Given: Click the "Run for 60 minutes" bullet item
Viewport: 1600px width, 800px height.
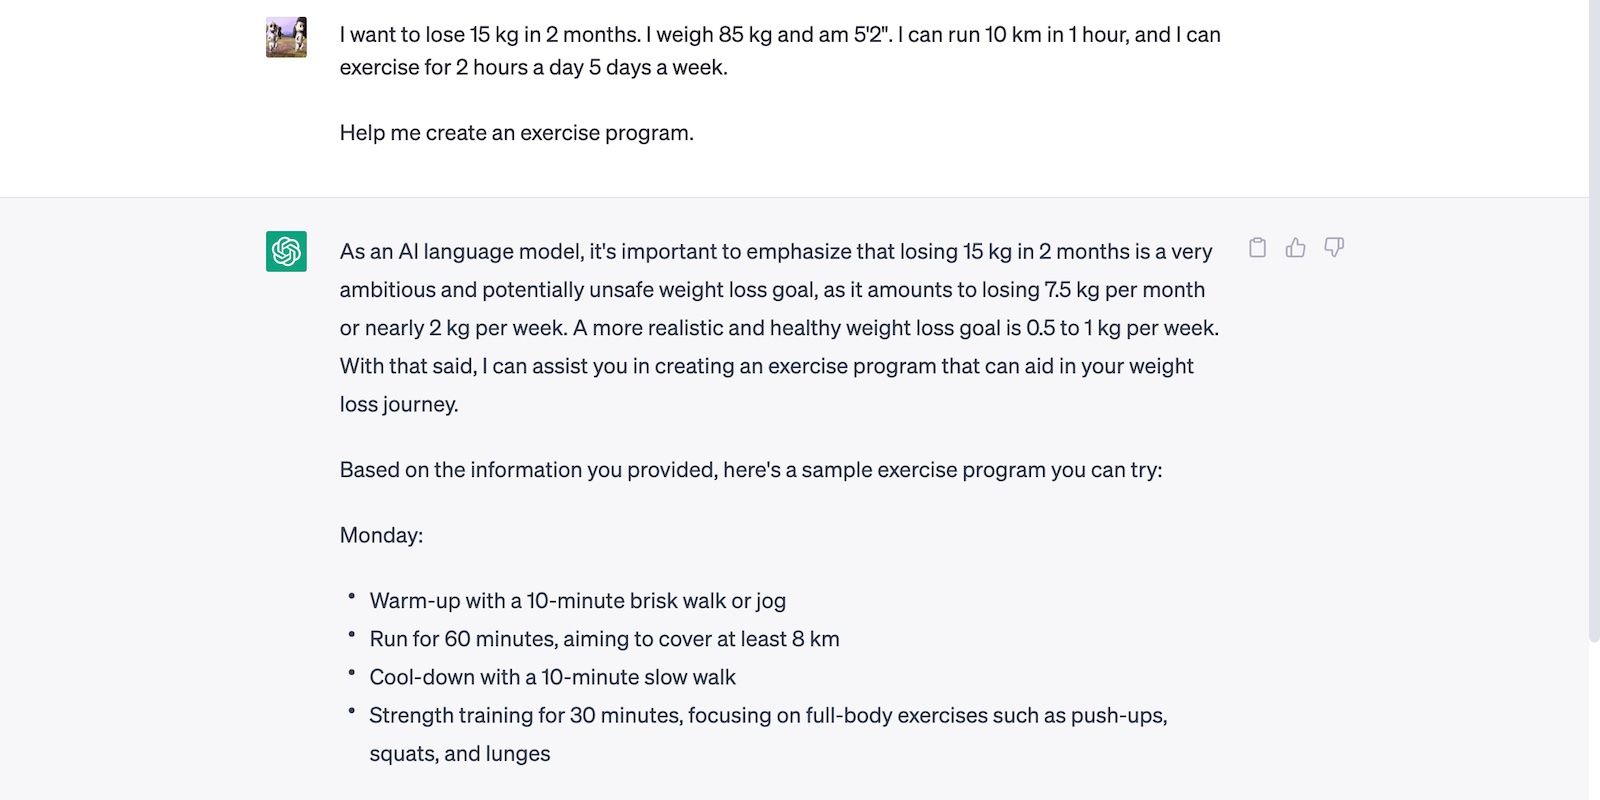Looking at the screenshot, I should pos(604,639).
